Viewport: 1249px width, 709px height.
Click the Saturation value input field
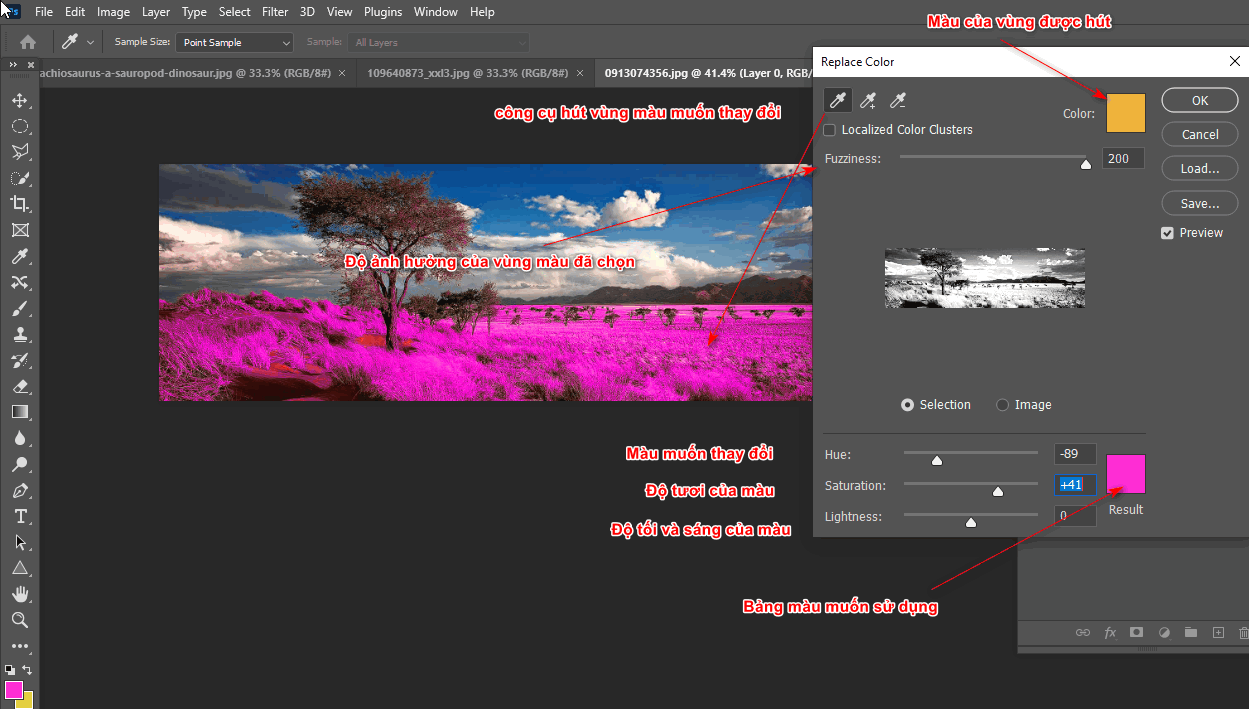(1074, 484)
